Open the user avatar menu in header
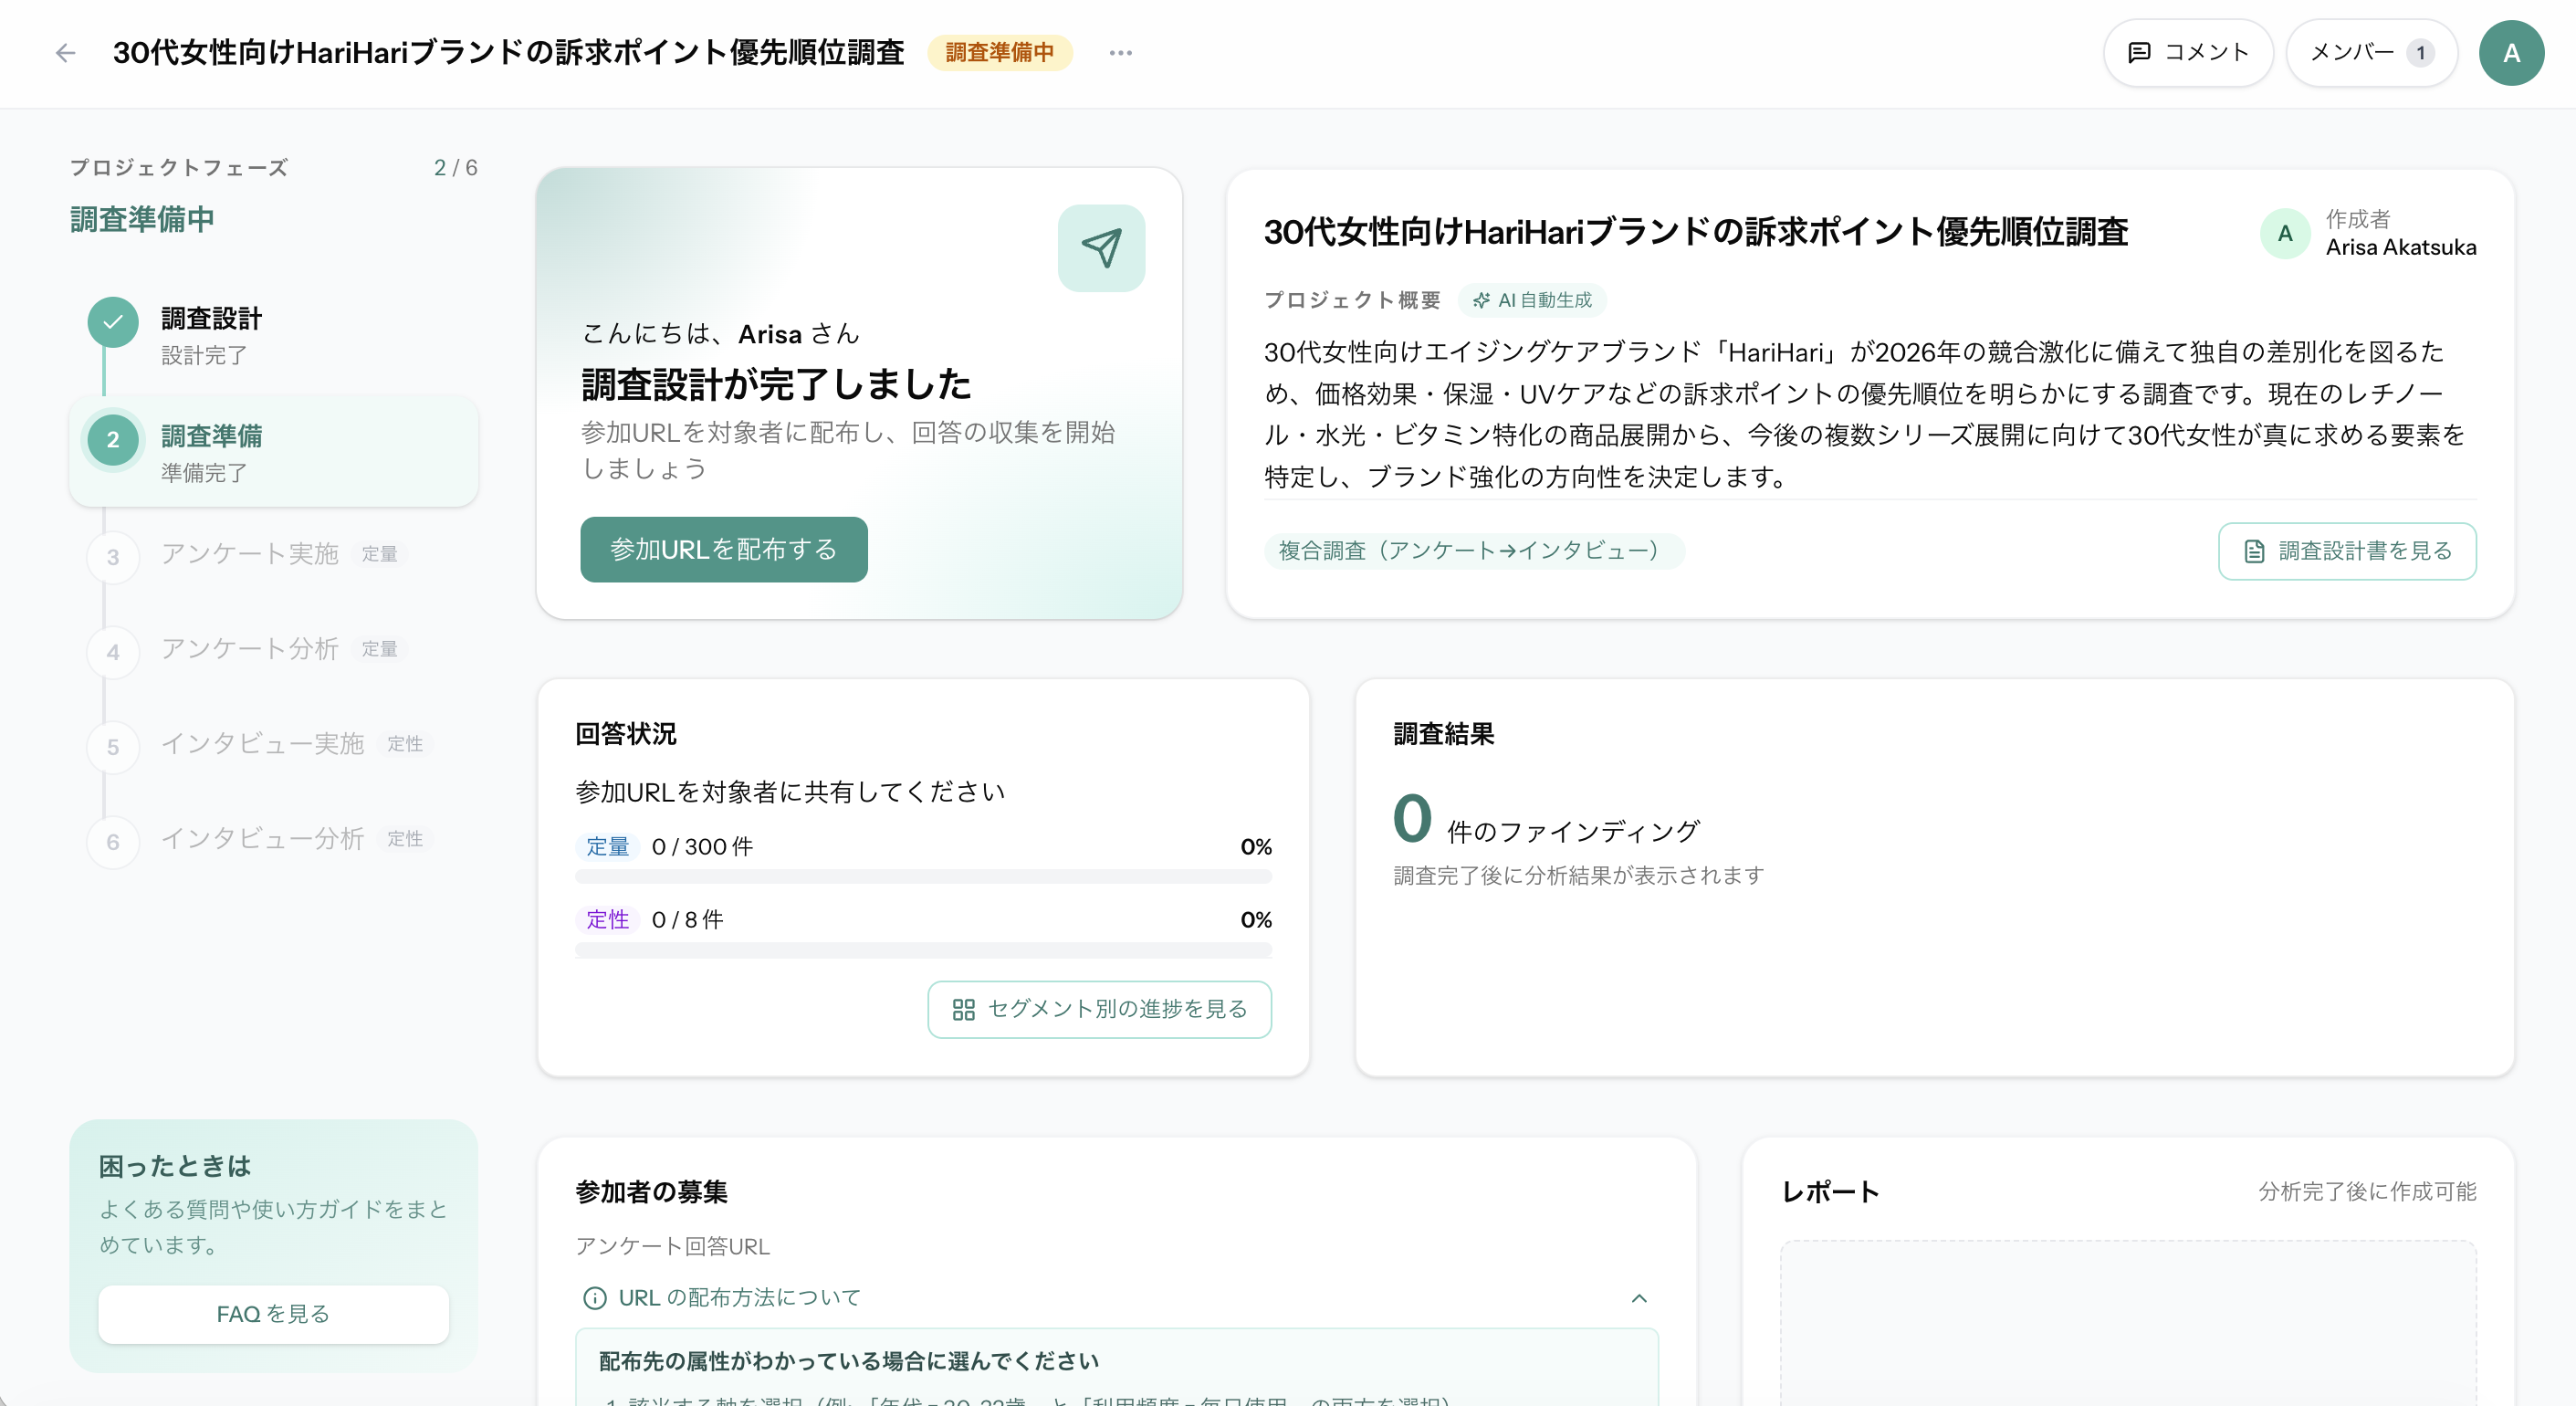 (x=2511, y=53)
